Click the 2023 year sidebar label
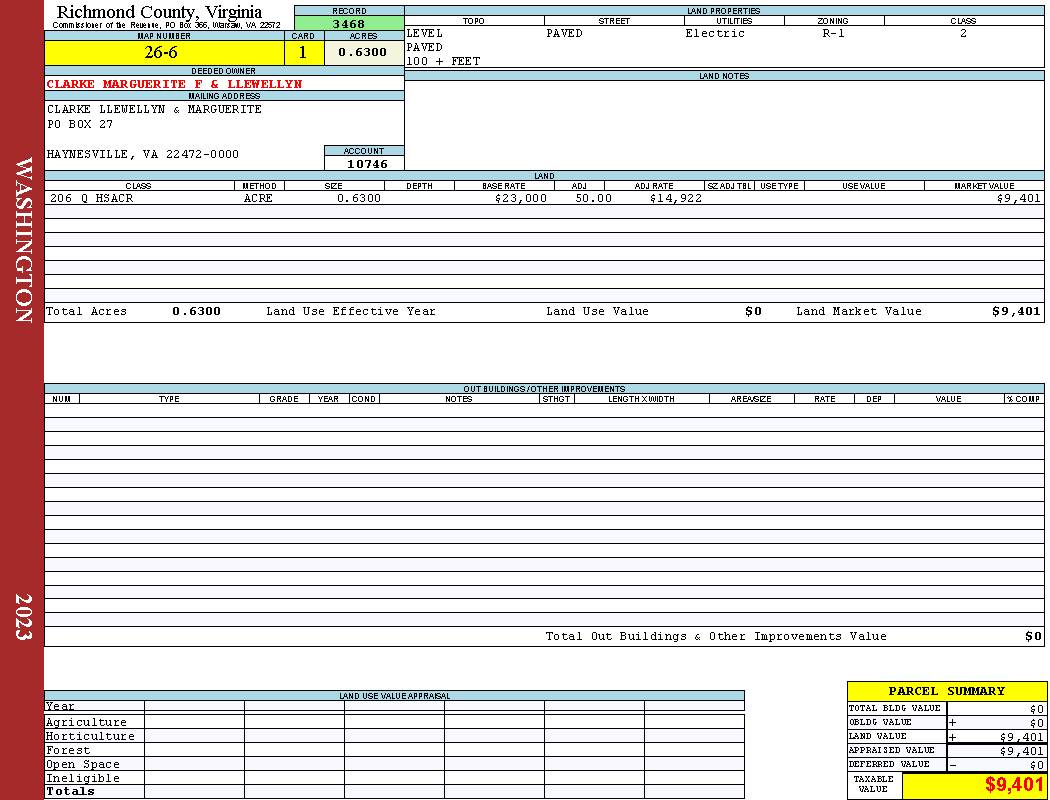This screenshot has height=800, width=1050. (23, 617)
